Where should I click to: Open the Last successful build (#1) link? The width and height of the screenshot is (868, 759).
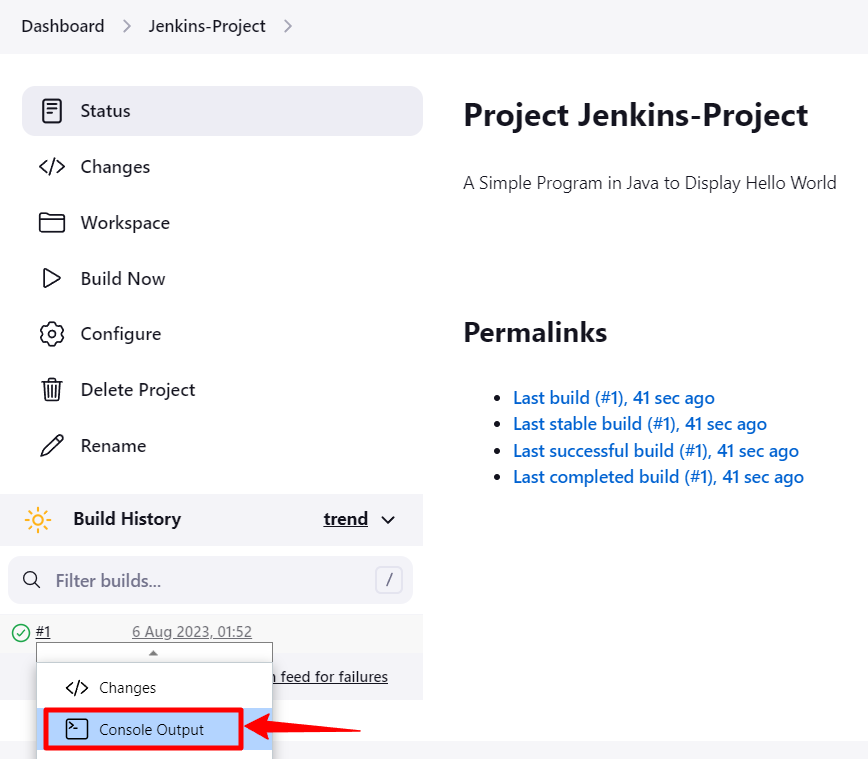(x=655, y=451)
